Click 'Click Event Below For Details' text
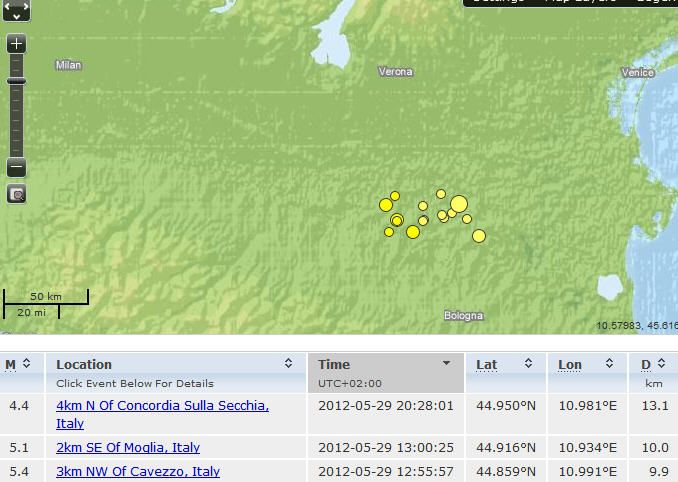The width and height of the screenshot is (678, 482). point(135,383)
